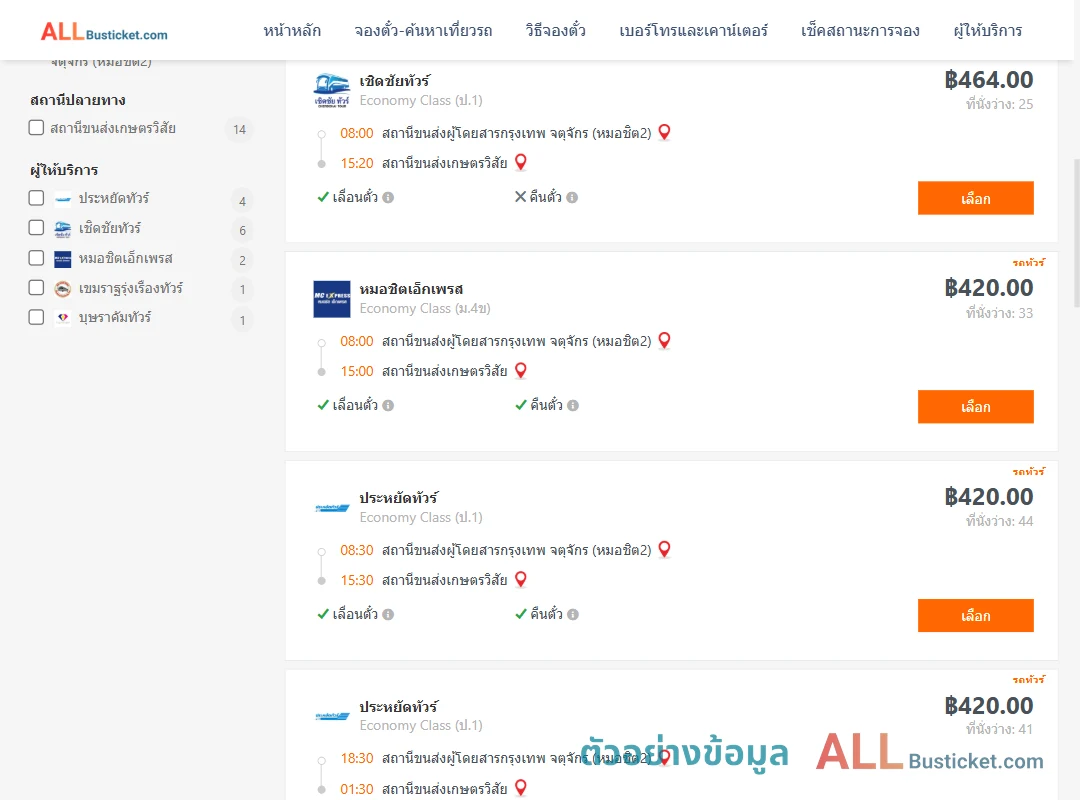Check สถานีขนส่งเกษตรวิสัย destination filter
Screen dimensions: 1080x800
37,127
